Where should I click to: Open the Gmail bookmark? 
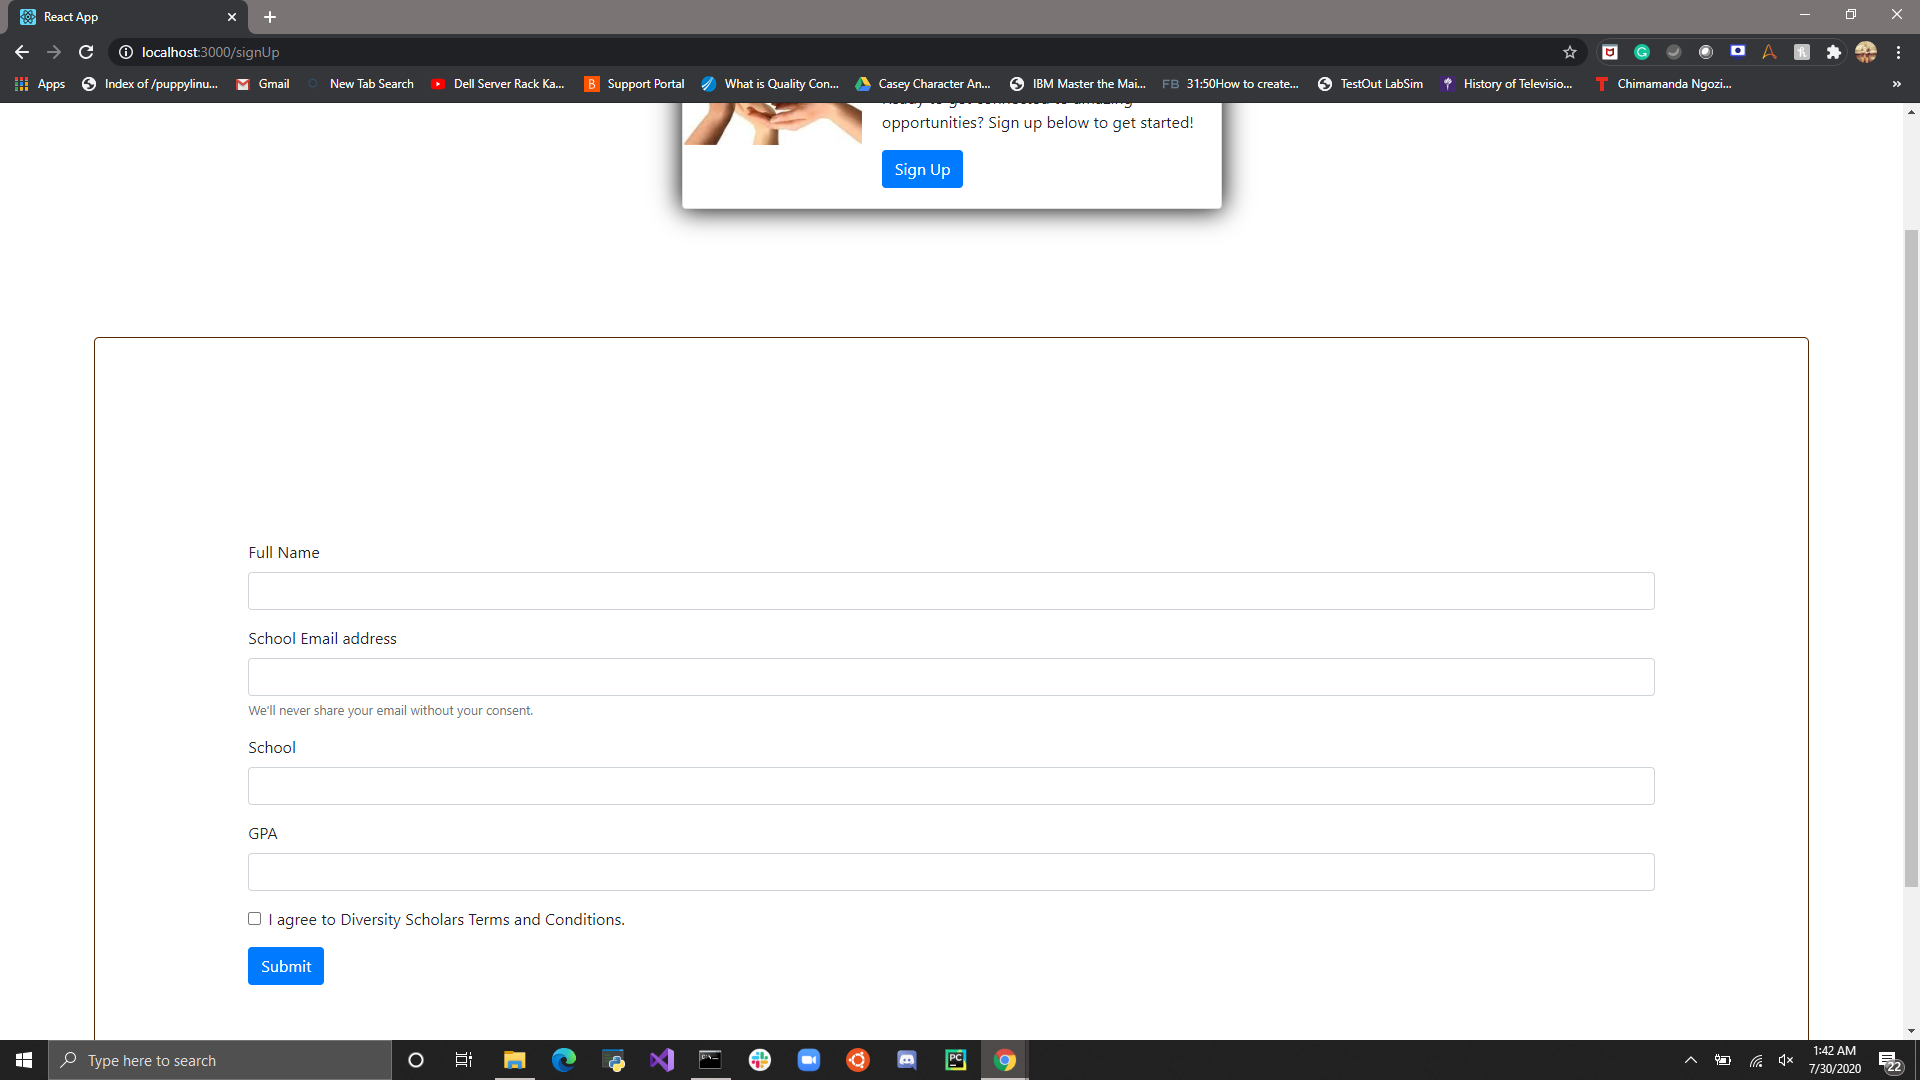click(263, 84)
